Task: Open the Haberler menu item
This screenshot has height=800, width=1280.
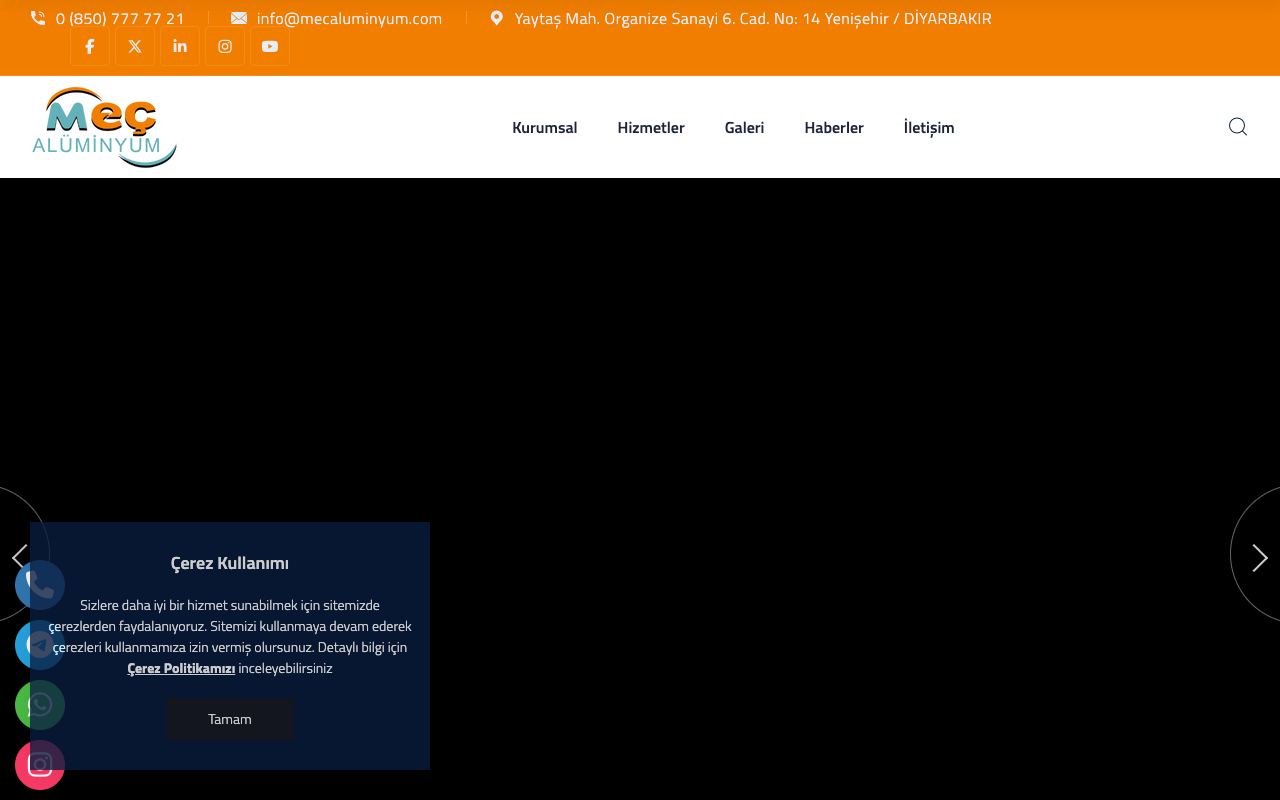Action: tap(834, 127)
